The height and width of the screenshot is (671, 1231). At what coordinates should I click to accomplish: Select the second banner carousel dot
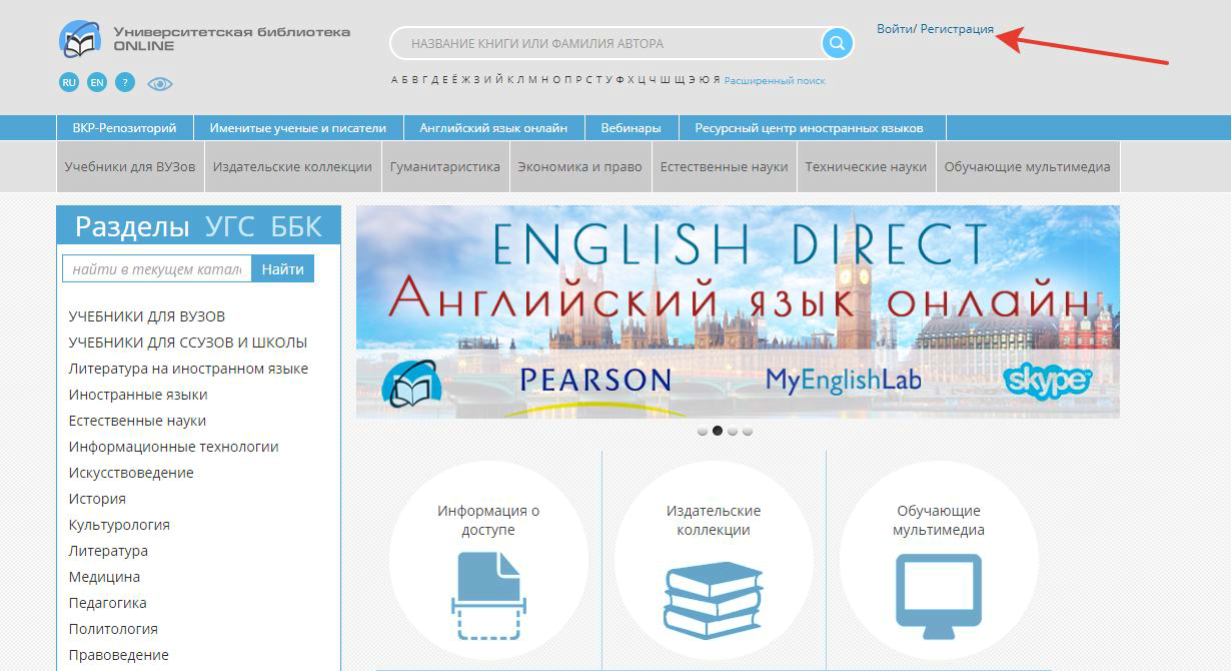click(x=717, y=431)
